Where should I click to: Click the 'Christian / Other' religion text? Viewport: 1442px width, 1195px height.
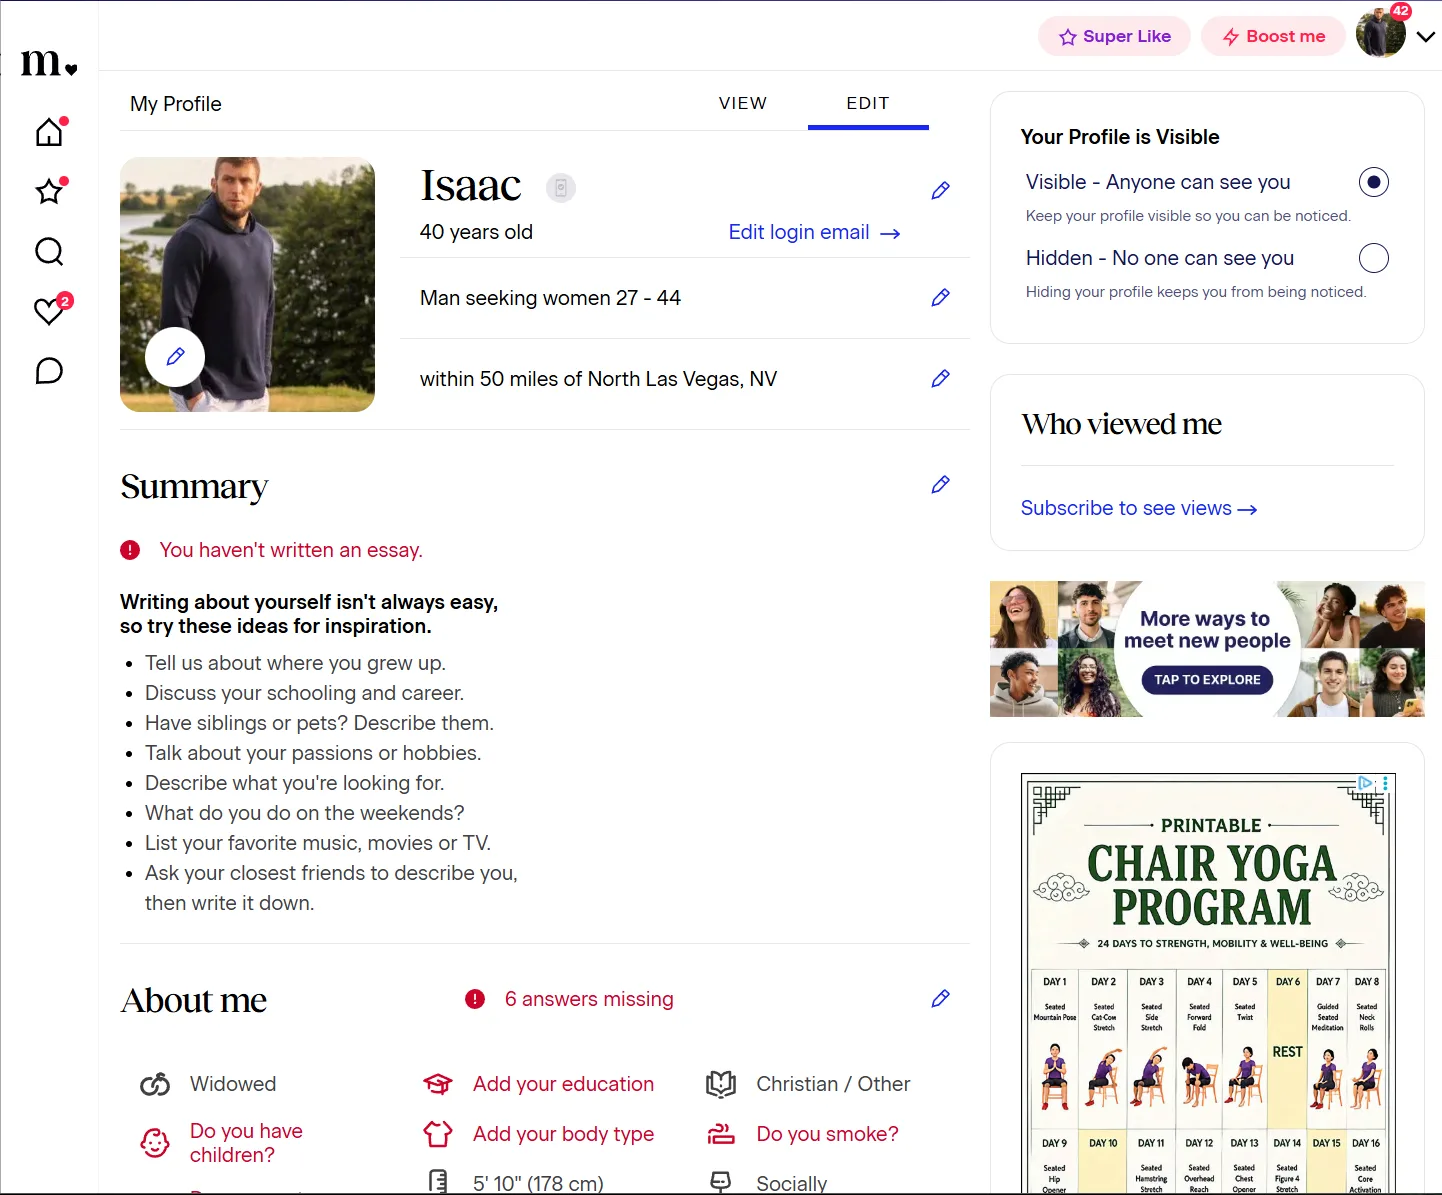833,1084
